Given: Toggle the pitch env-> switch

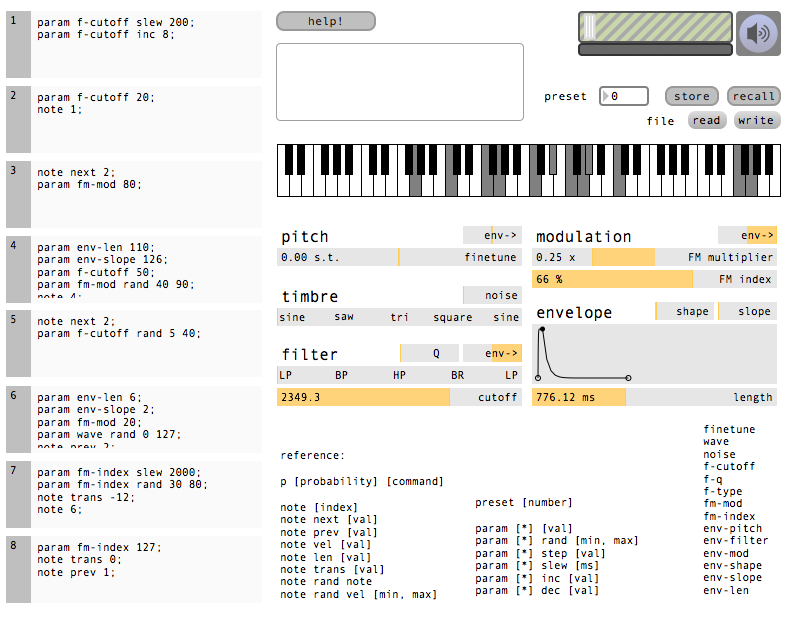Looking at the screenshot, I should pyautogui.click(x=492, y=235).
